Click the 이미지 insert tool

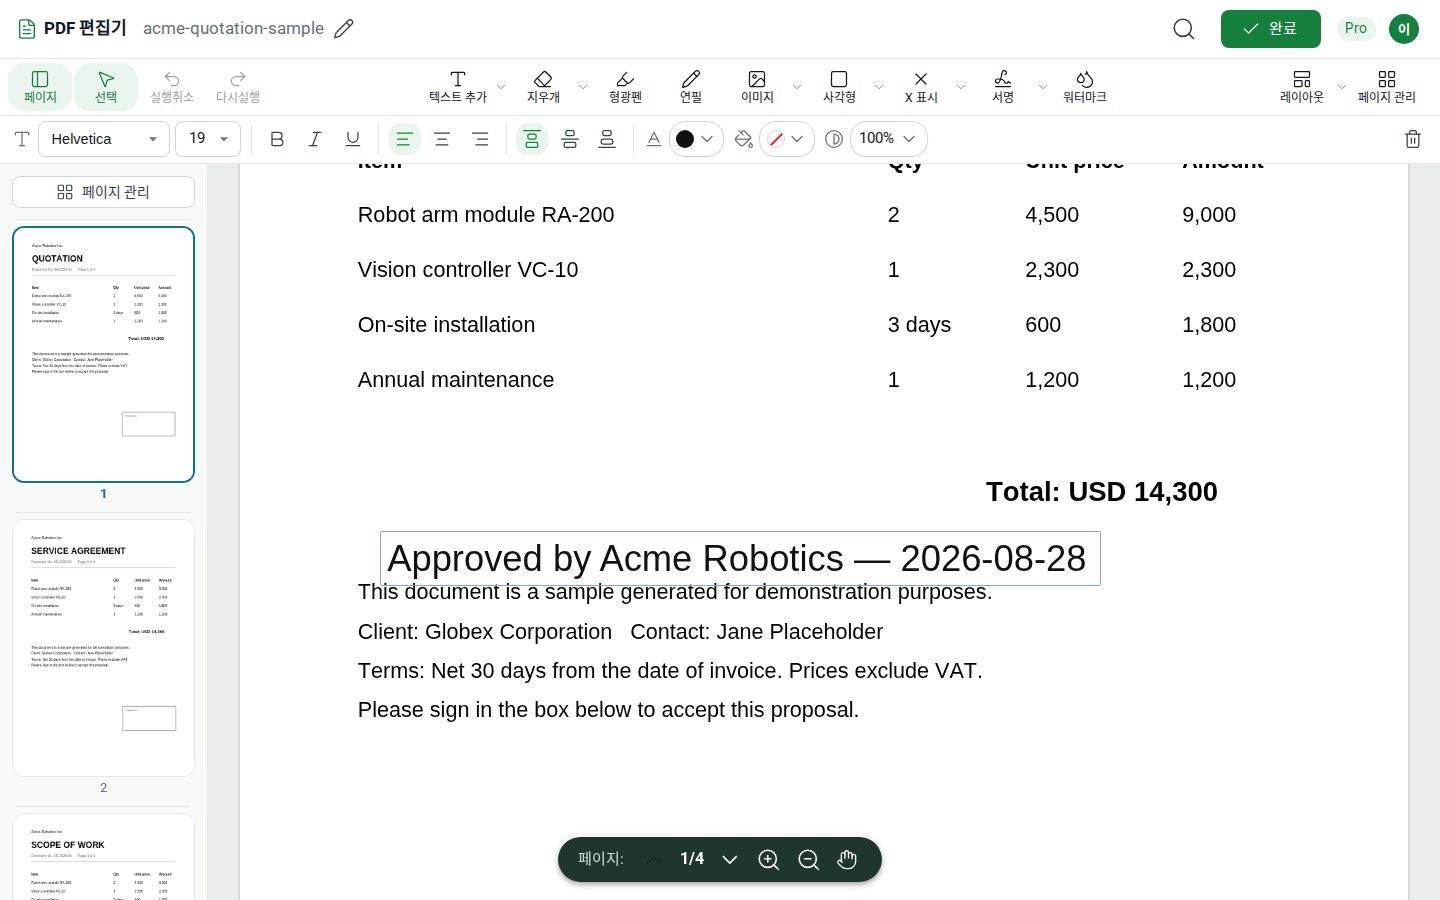(x=757, y=87)
